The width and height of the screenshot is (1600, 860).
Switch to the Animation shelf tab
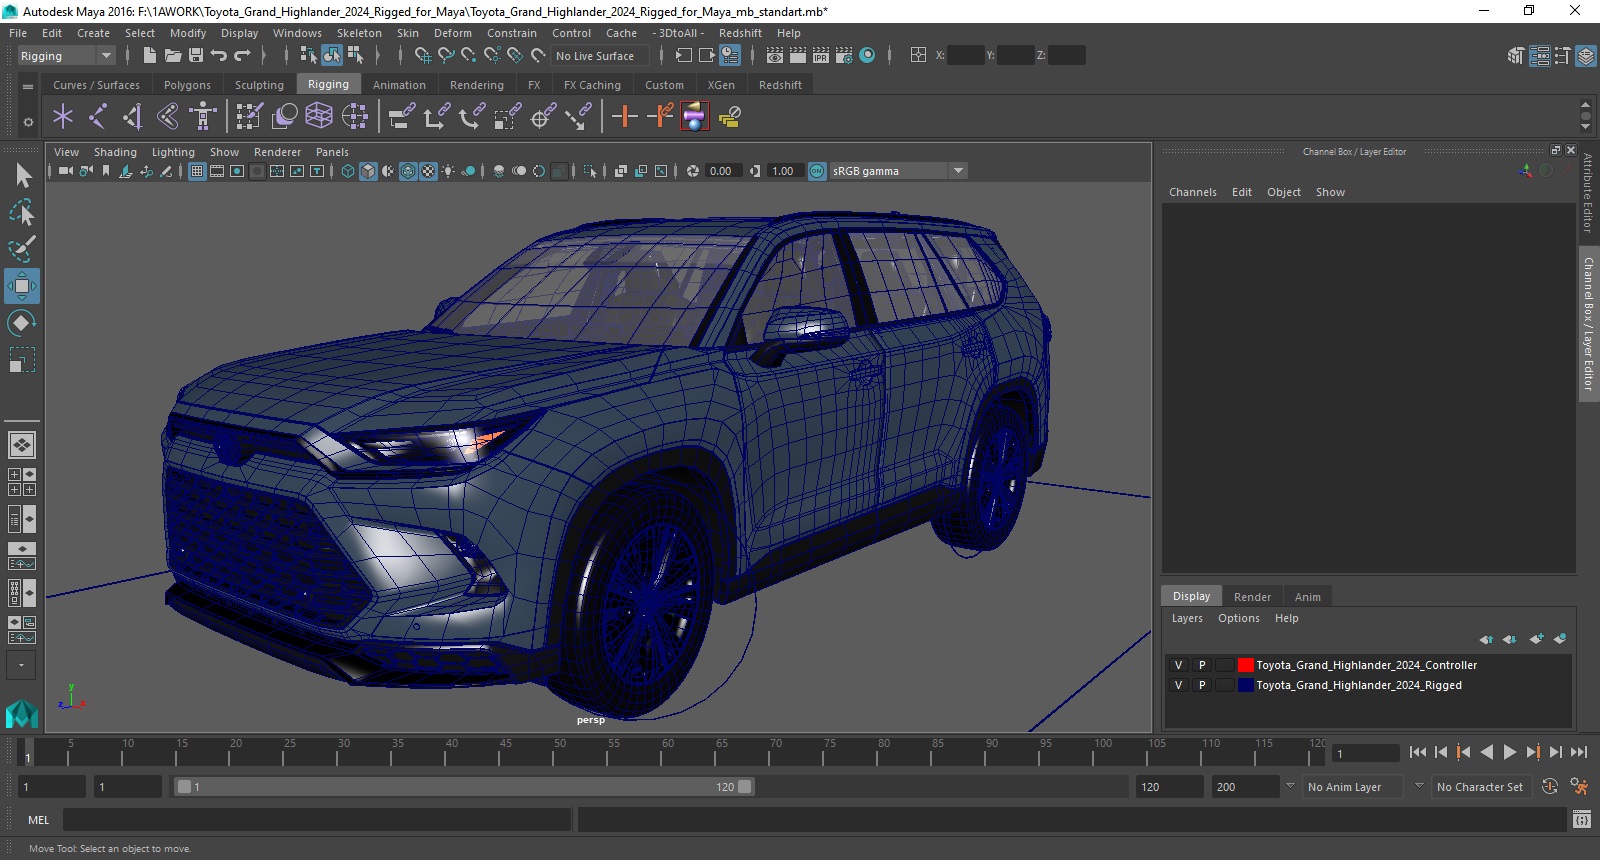[x=399, y=85]
